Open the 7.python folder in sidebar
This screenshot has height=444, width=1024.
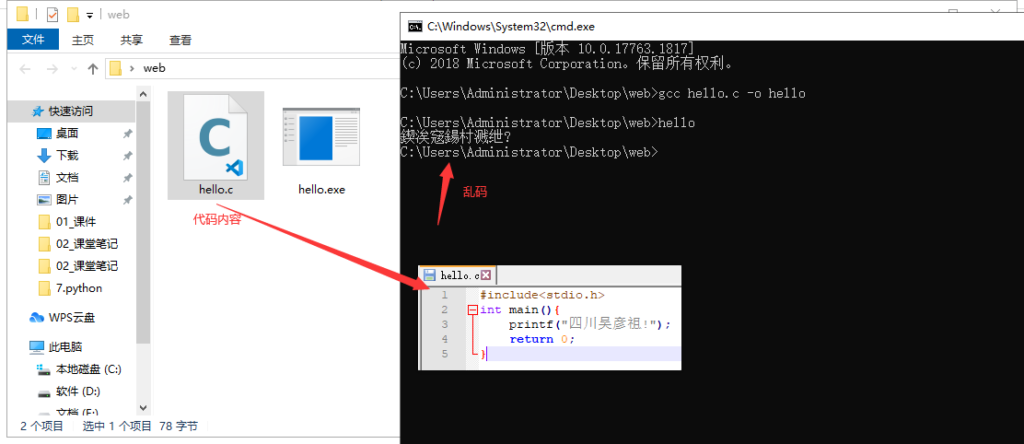pos(78,288)
